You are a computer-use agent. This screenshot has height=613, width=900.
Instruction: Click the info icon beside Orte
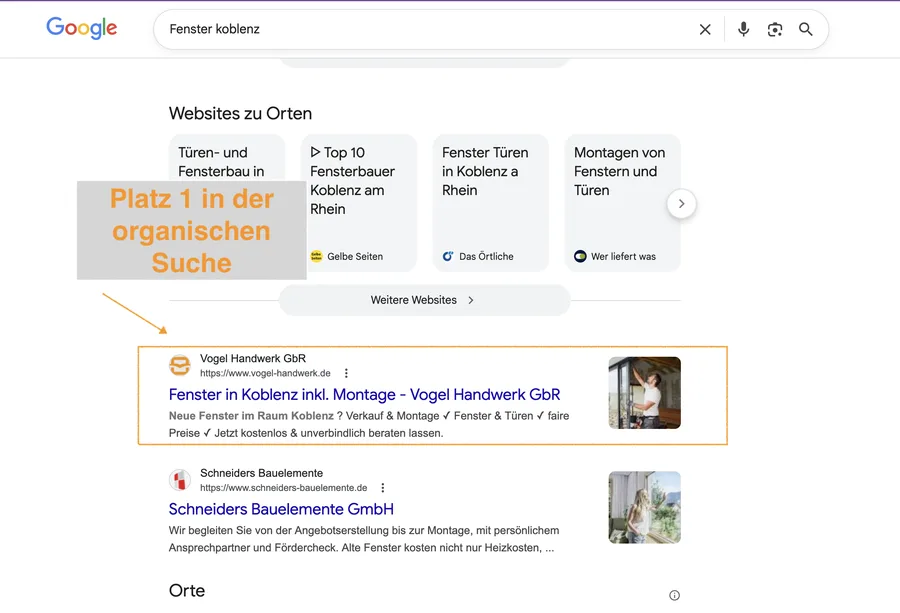[675, 594]
